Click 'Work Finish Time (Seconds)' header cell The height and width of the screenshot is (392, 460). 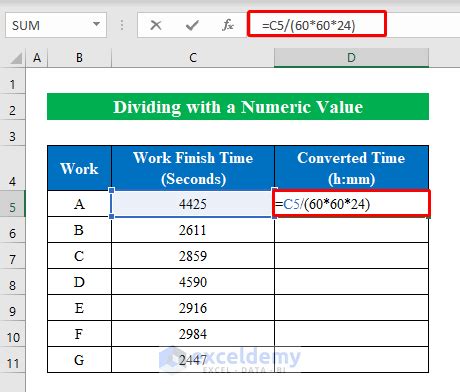coord(193,168)
